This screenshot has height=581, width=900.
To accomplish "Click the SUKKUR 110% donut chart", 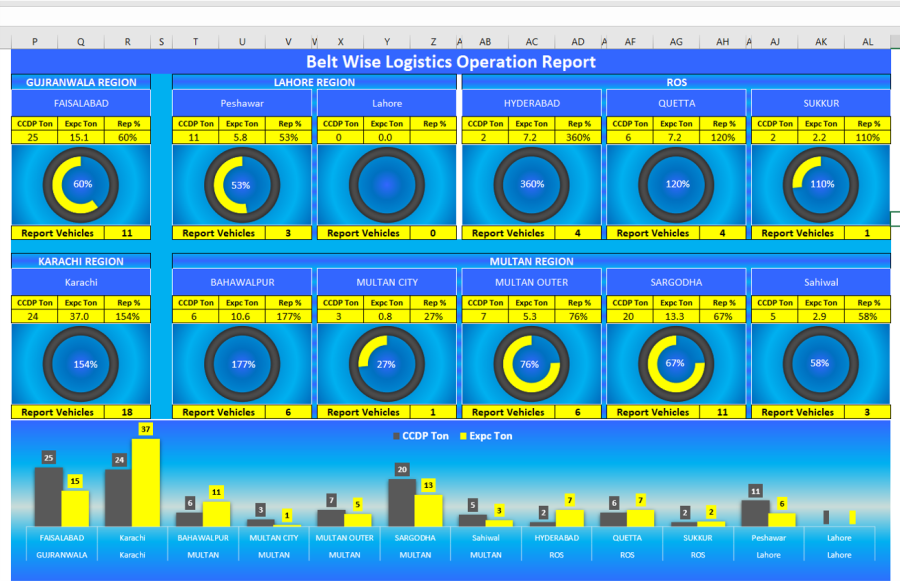I will click(x=821, y=185).
